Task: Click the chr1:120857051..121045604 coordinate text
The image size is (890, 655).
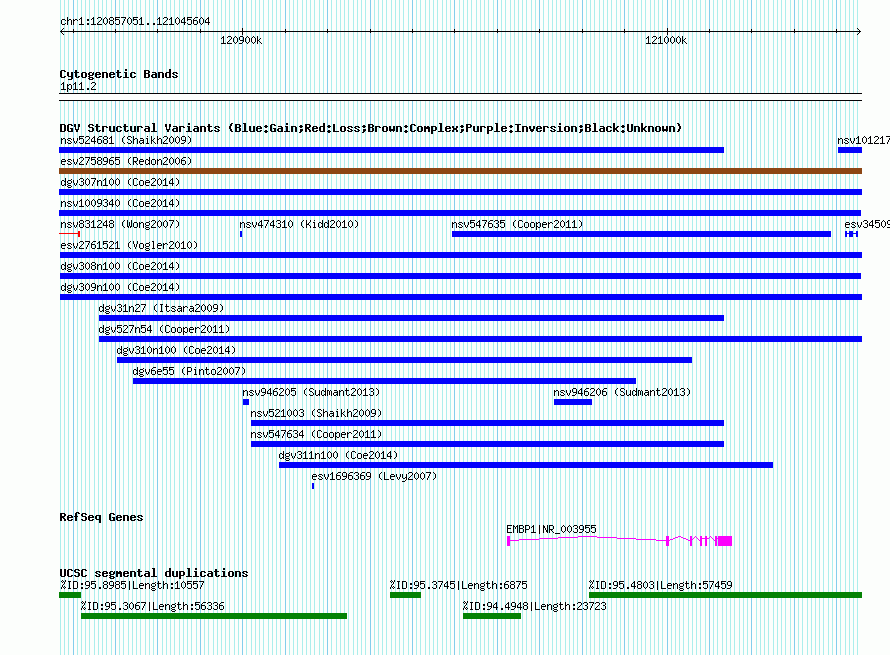Action: (135, 21)
